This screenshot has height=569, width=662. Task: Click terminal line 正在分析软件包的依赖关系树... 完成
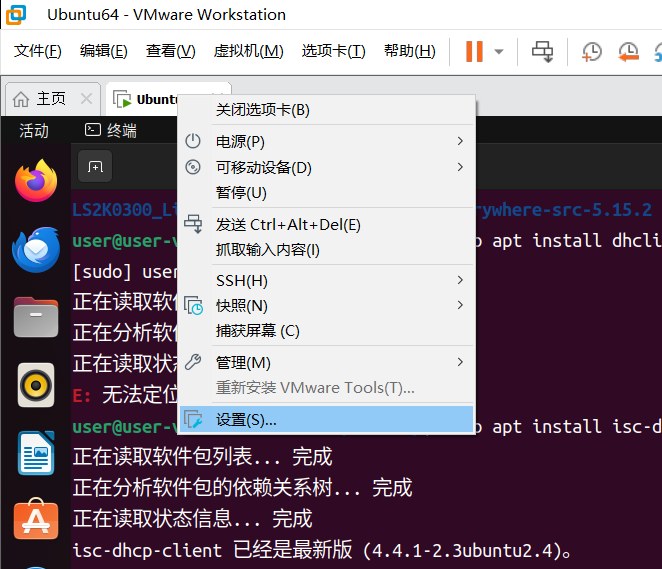242,488
